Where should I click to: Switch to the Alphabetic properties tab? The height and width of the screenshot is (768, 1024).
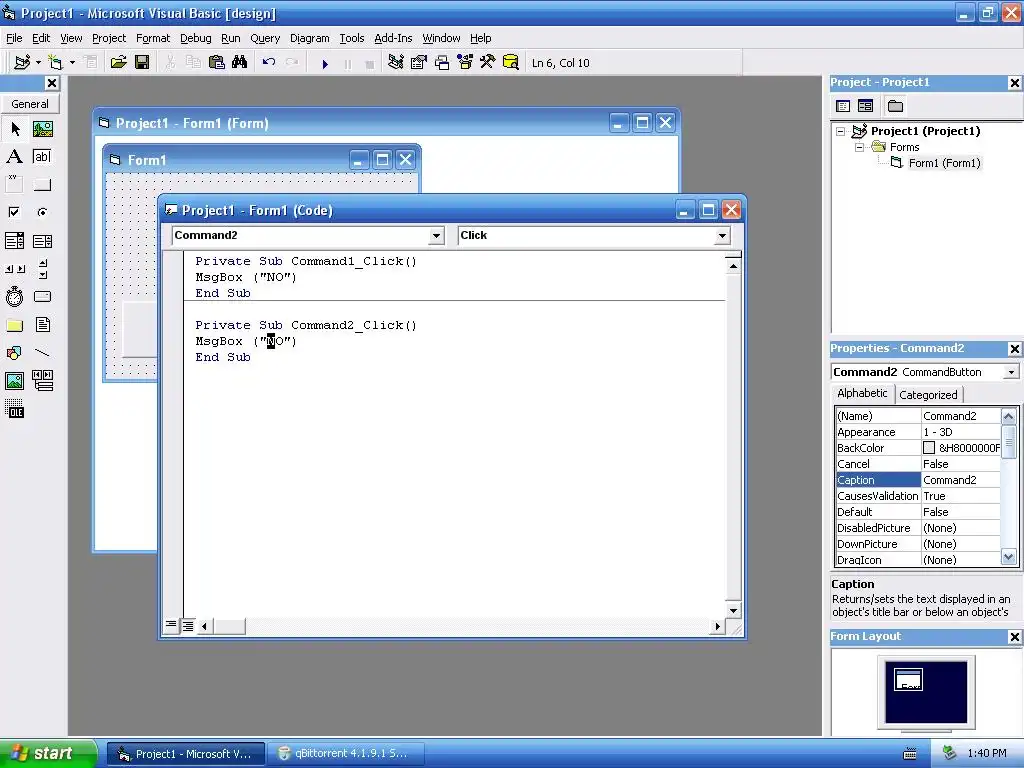tap(862, 393)
